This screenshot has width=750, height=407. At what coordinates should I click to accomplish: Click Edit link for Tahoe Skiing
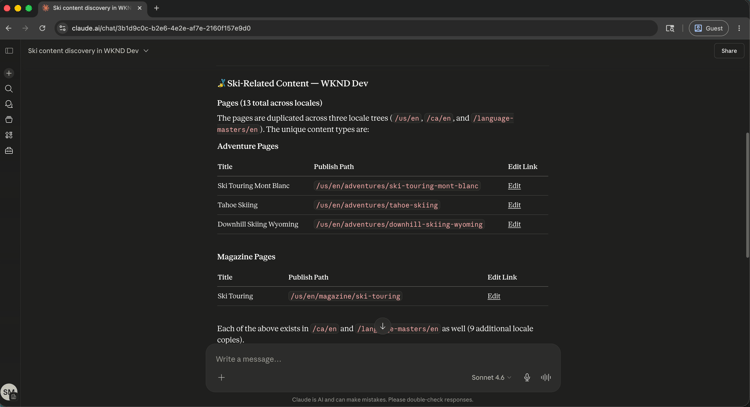pyautogui.click(x=514, y=205)
